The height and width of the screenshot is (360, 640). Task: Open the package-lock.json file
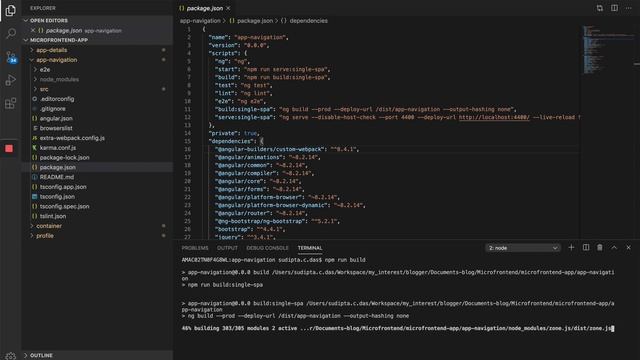[x=64, y=158]
